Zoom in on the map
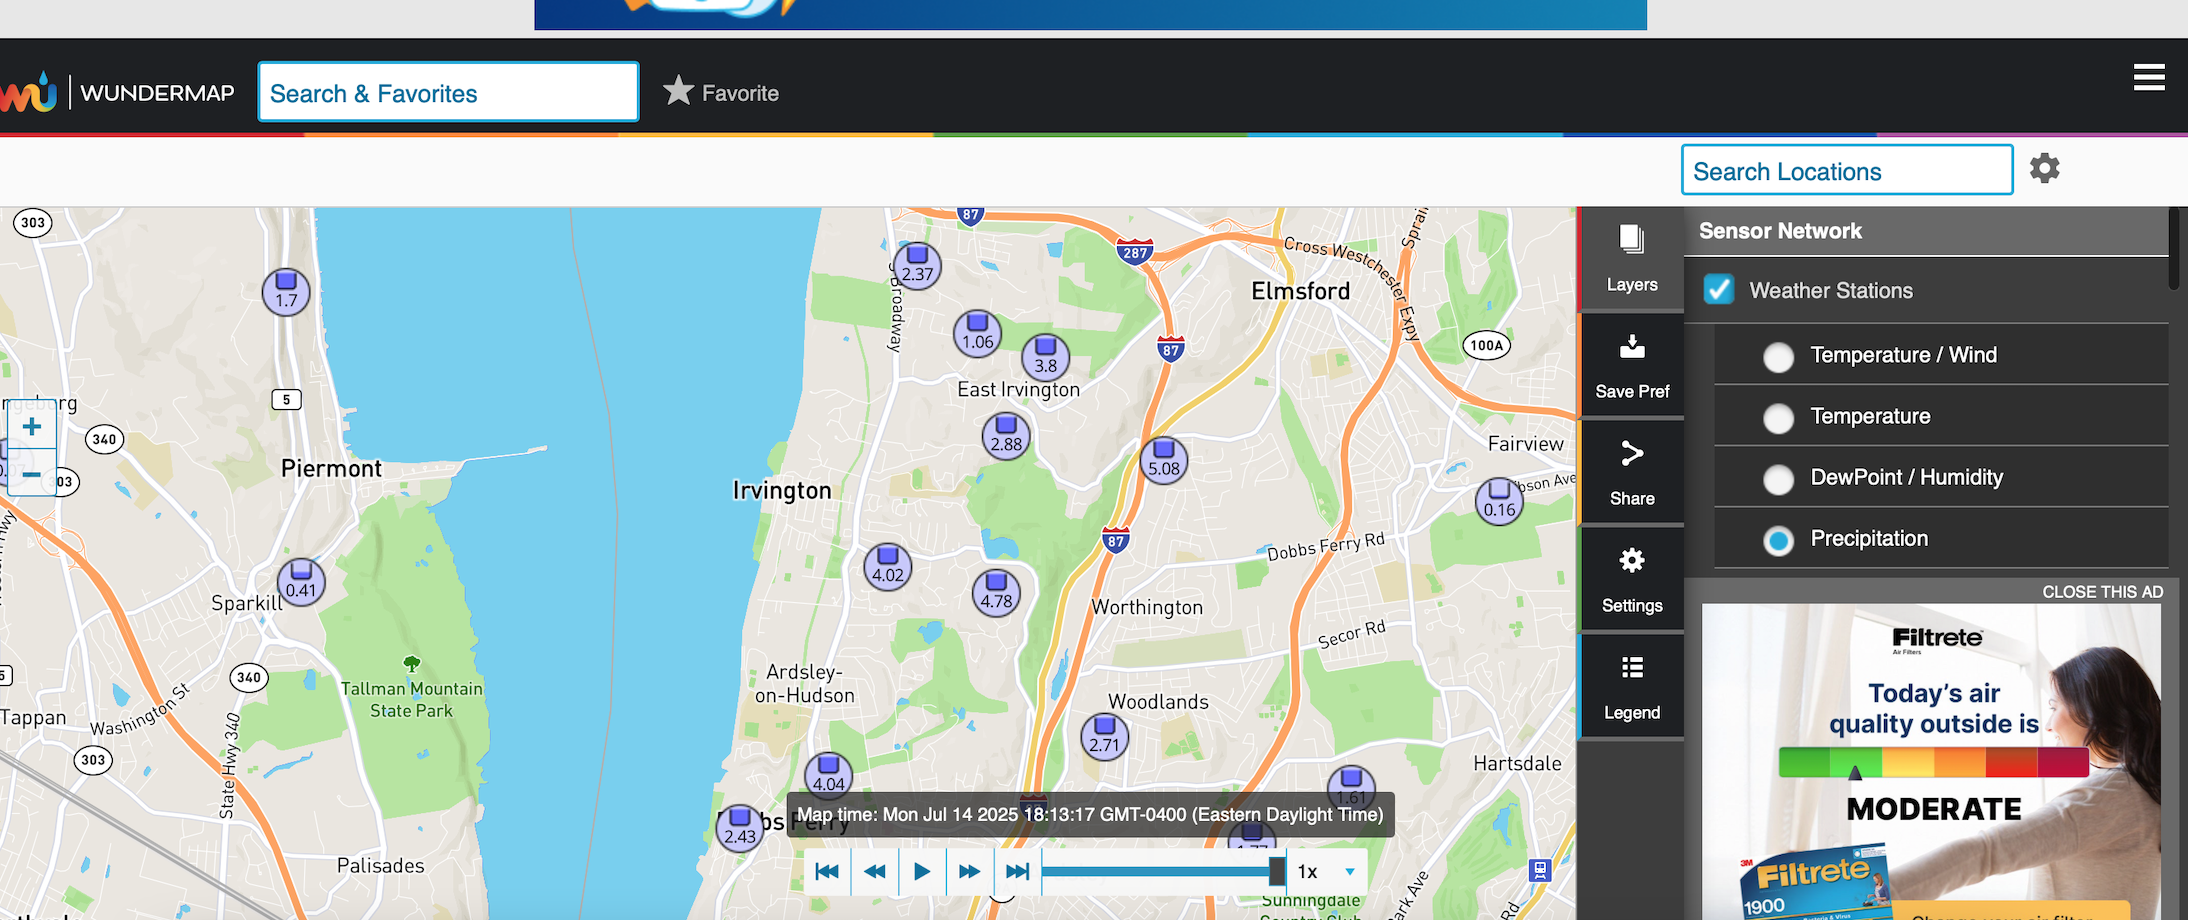 tap(32, 427)
